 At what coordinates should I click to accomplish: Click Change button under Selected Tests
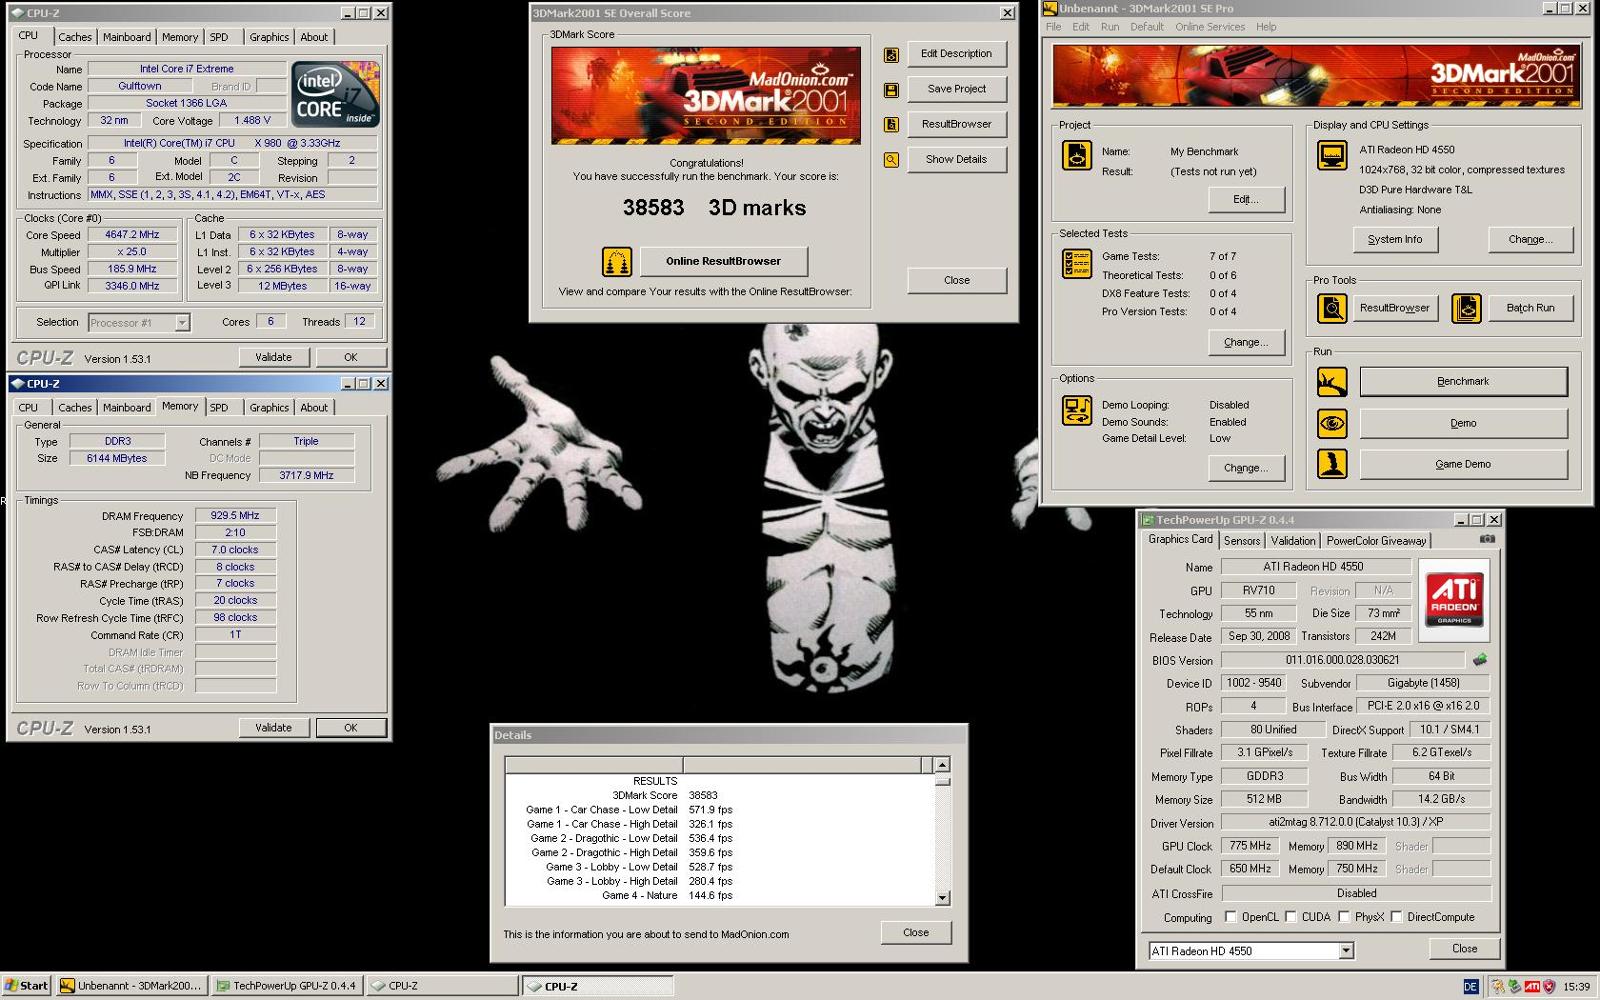1245,343
